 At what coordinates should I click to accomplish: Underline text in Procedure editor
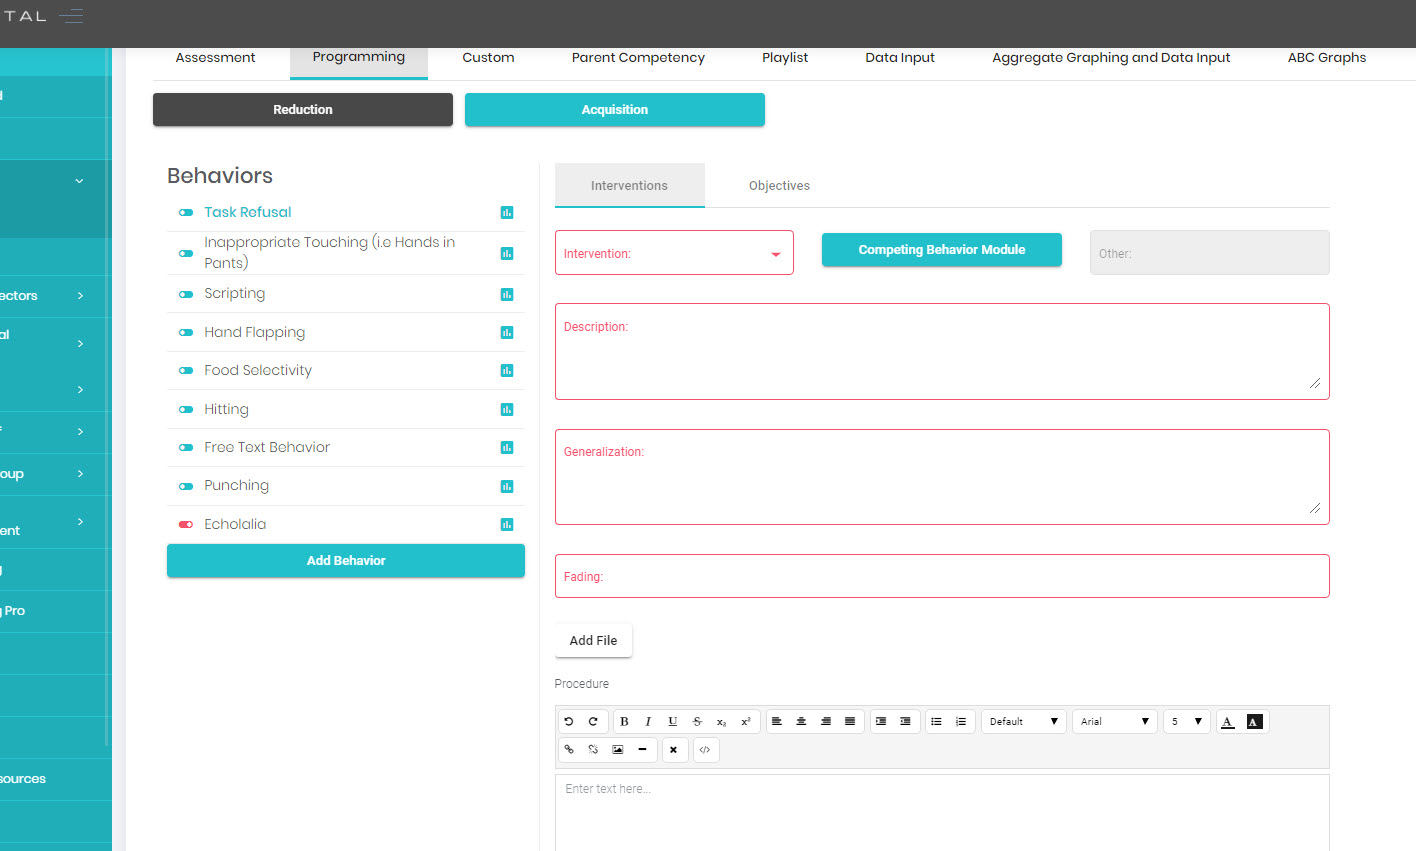(x=672, y=721)
